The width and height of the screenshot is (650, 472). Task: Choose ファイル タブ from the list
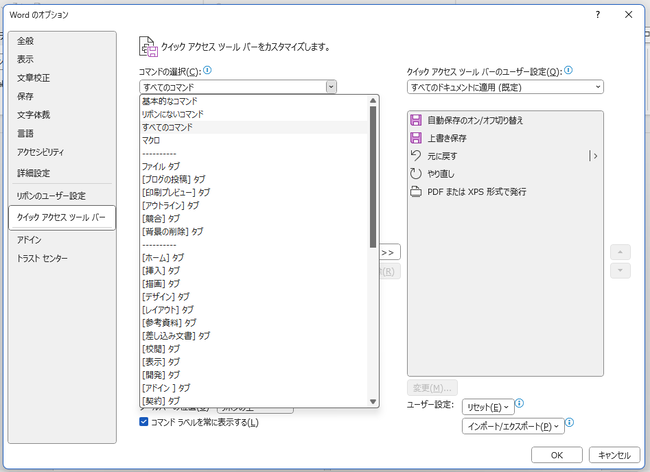coord(253,166)
